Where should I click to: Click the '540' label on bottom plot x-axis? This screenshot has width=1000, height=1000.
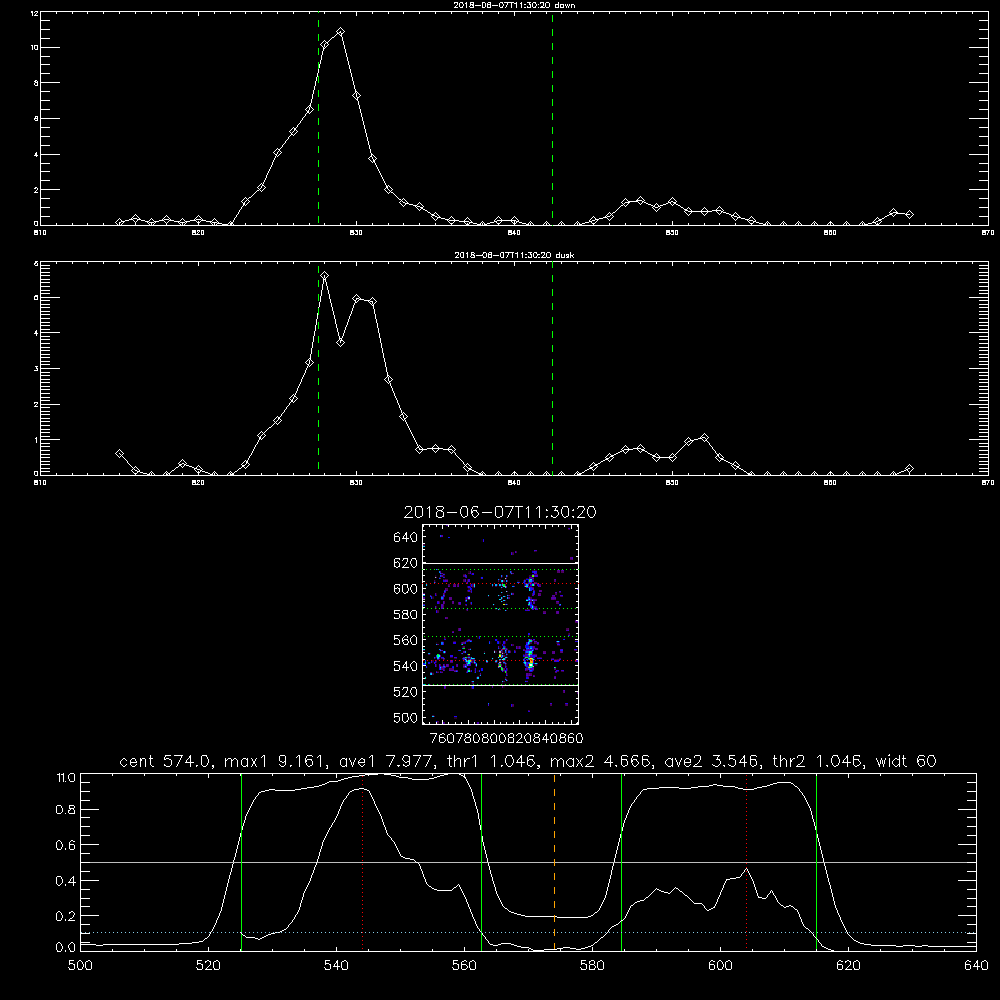pos(336,966)
